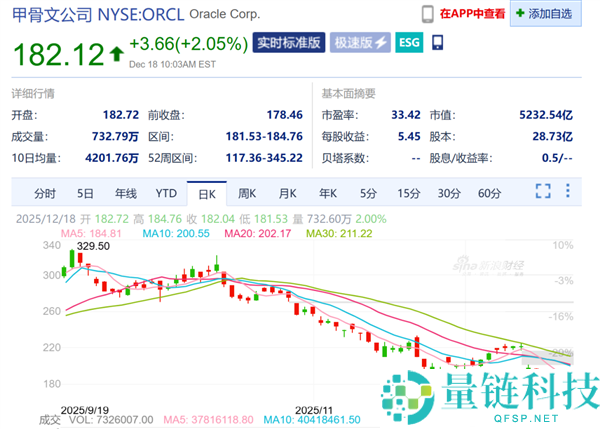Switch to 分时 chart tab
The width and height of the screenshot is (600, 429).
pos(45,193)
